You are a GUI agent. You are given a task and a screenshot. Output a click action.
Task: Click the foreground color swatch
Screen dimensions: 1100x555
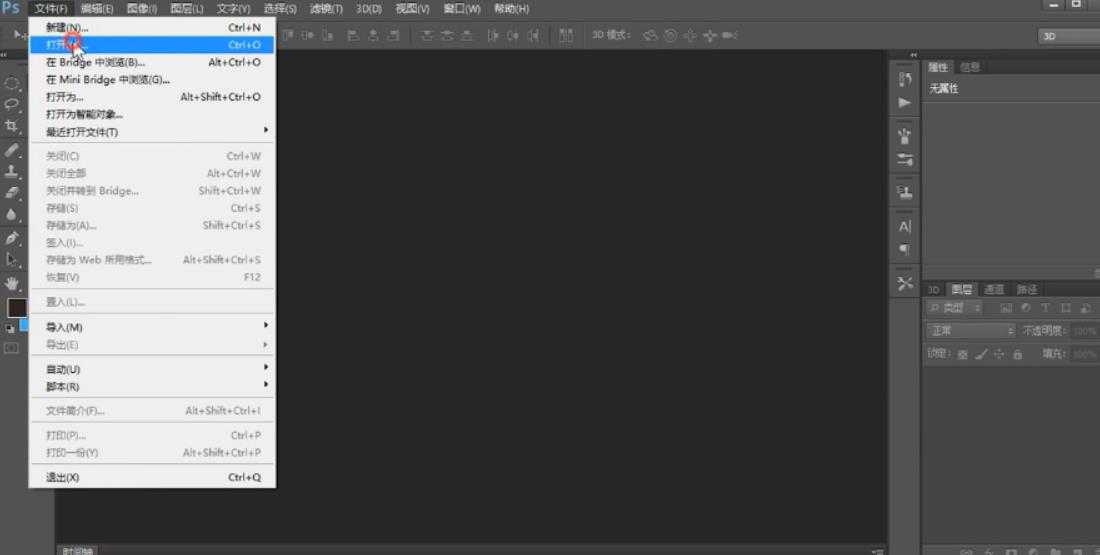(x=16, y=307)
